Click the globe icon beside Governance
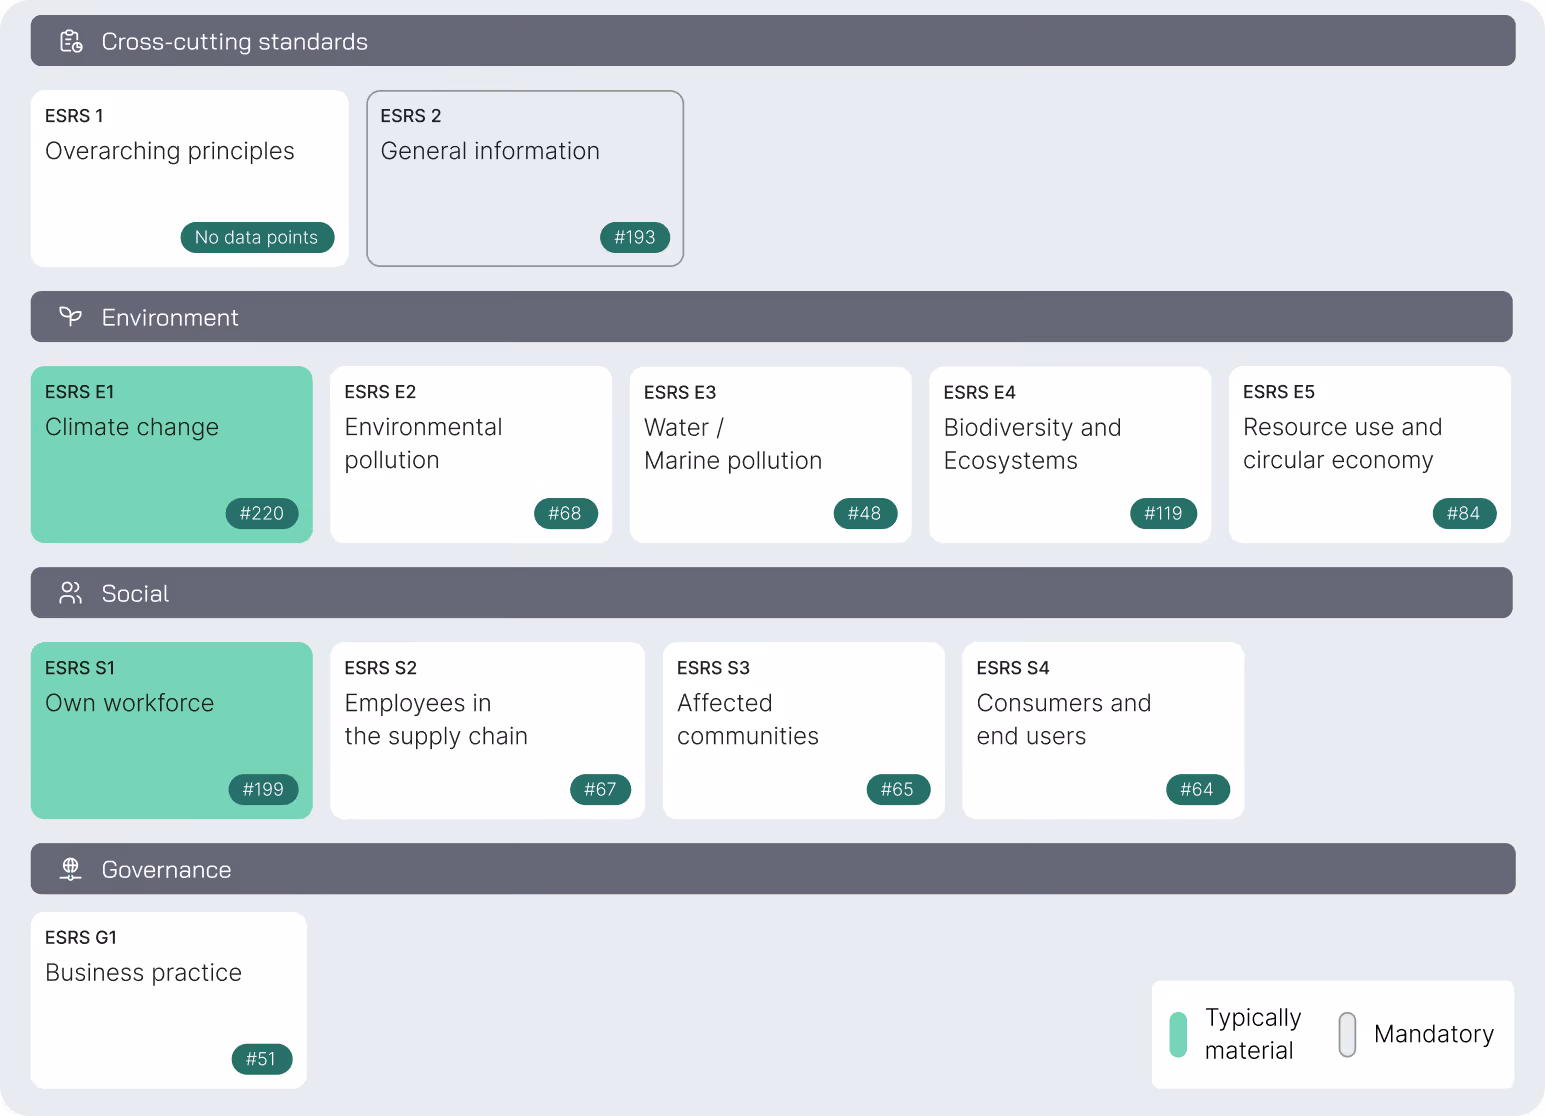 (x=70, y=869)
